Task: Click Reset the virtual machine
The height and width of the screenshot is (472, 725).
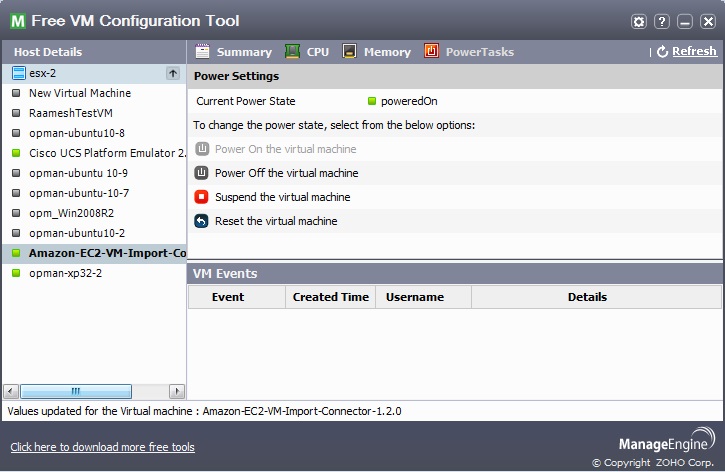Action: 276,221
